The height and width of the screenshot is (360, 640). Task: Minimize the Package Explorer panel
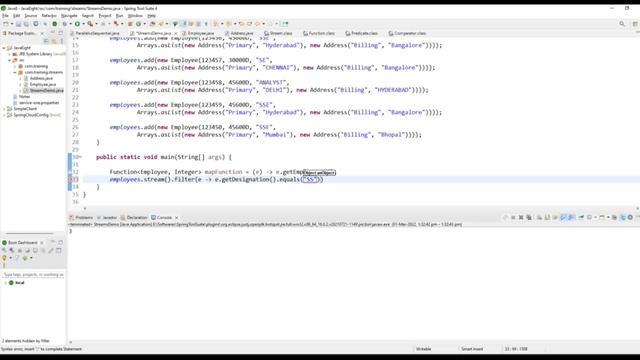click(53, 33)
